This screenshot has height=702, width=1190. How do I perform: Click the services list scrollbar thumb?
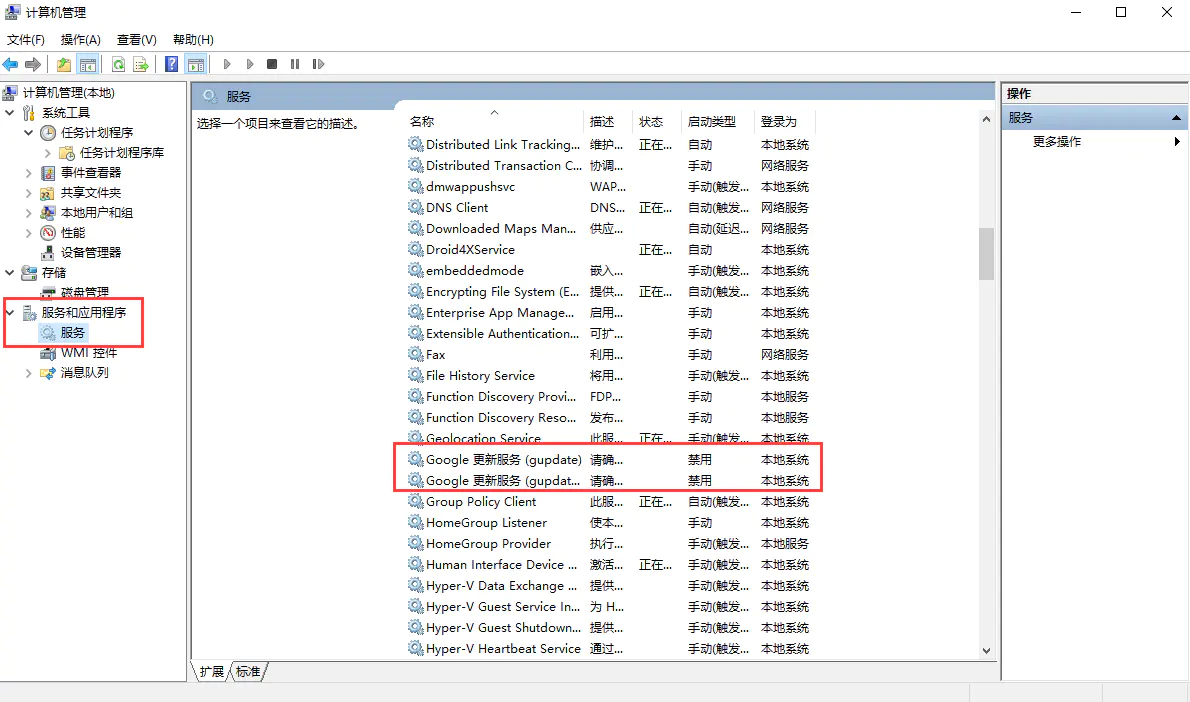pos(986,253)
